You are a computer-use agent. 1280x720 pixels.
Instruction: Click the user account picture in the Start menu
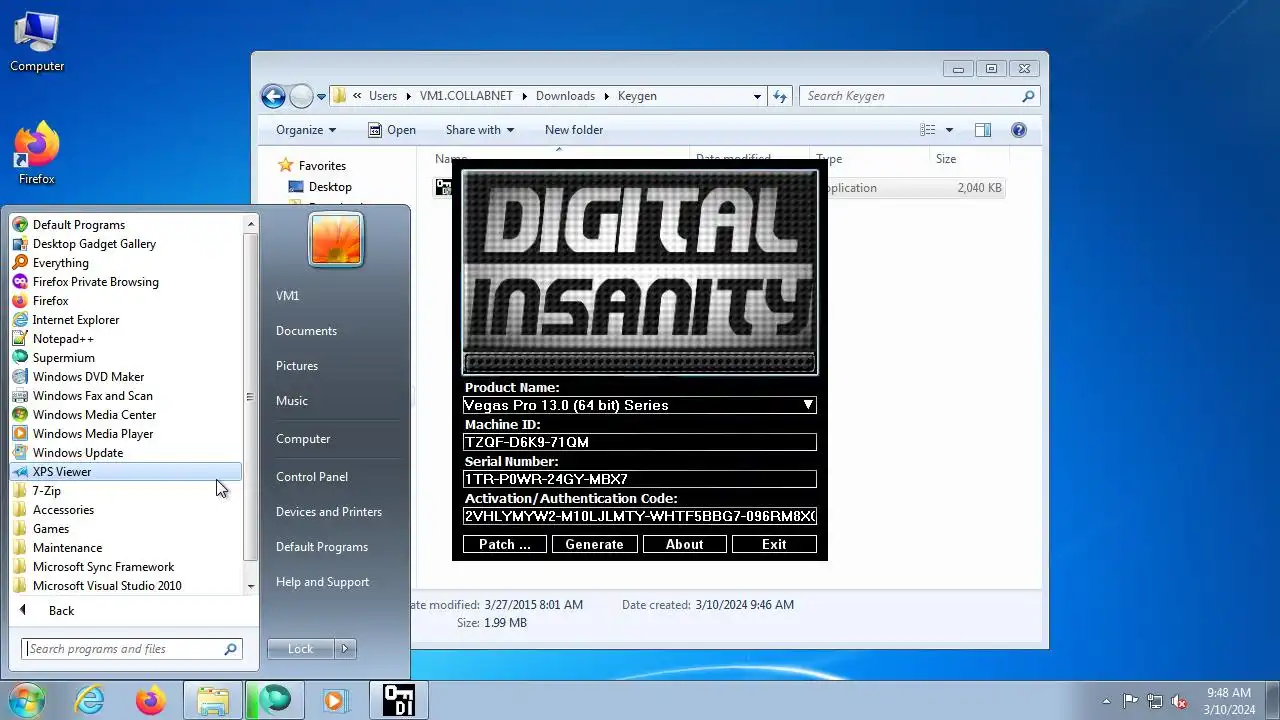coord(336,240)
